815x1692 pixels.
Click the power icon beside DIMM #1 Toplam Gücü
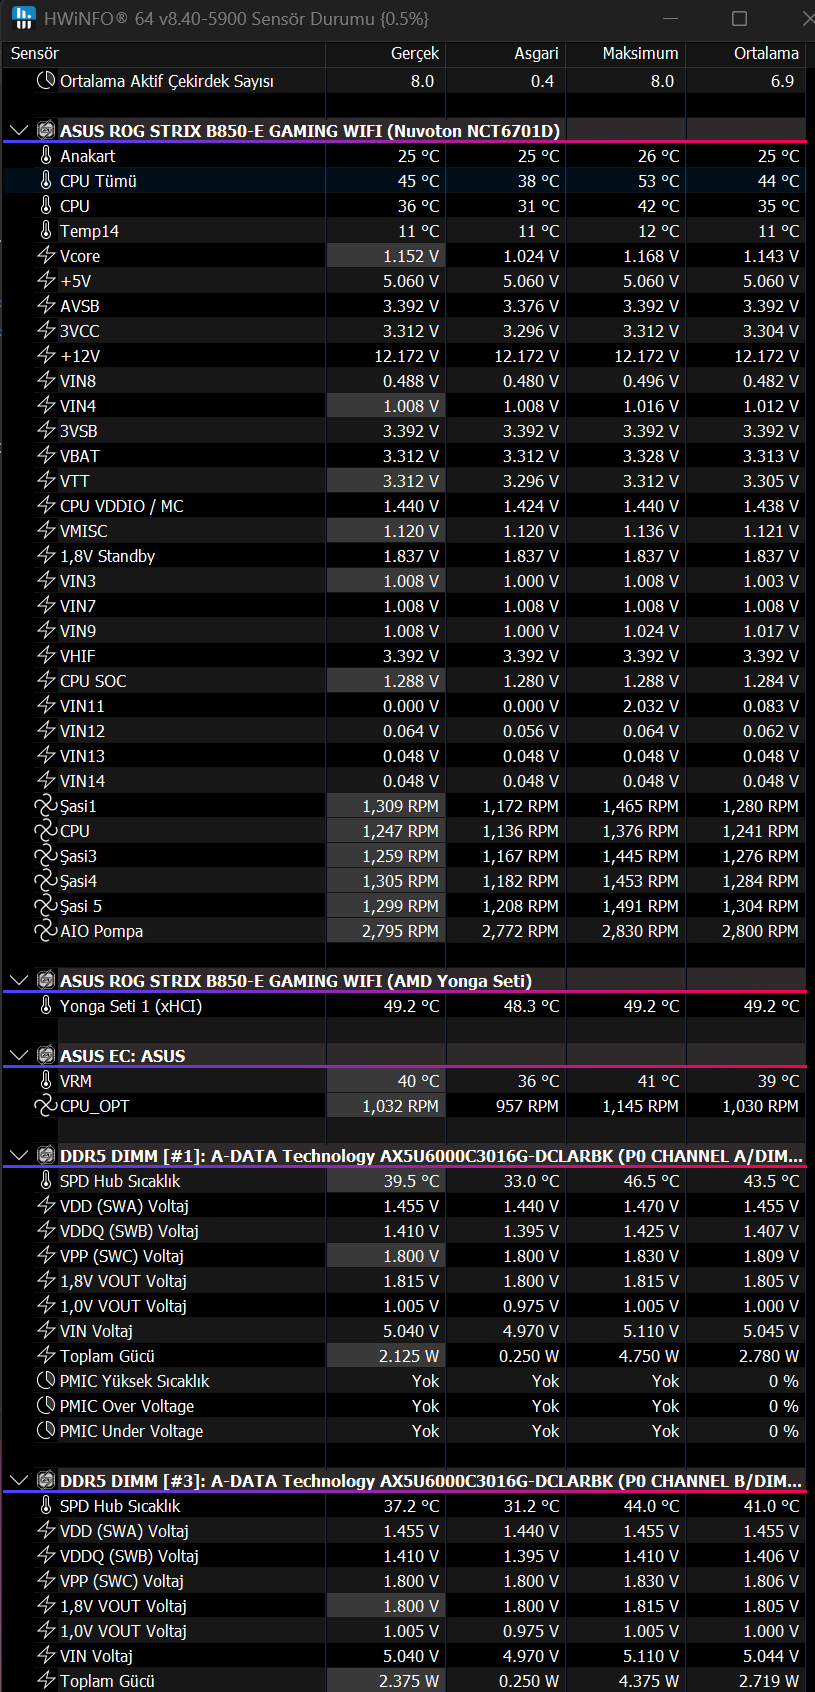[x=46, y=1355]
